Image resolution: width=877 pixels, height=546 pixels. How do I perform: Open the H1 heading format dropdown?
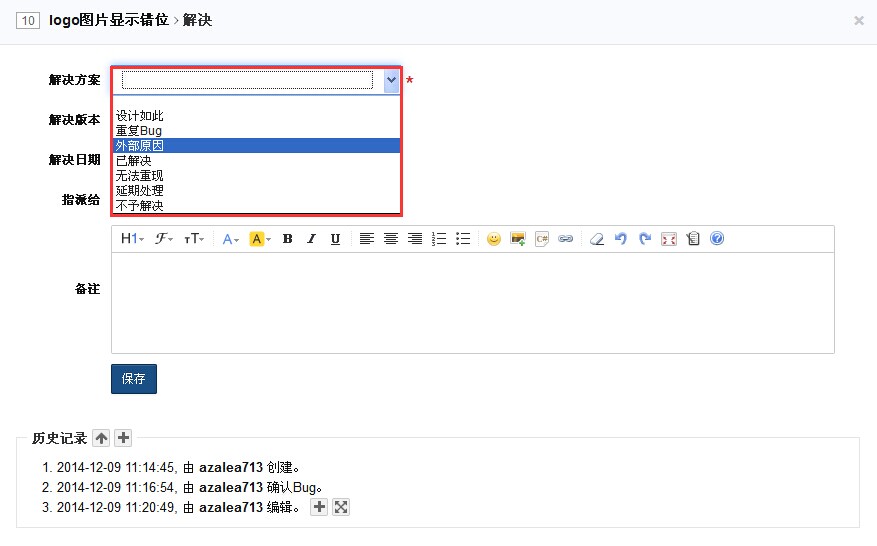click(133, 239)
